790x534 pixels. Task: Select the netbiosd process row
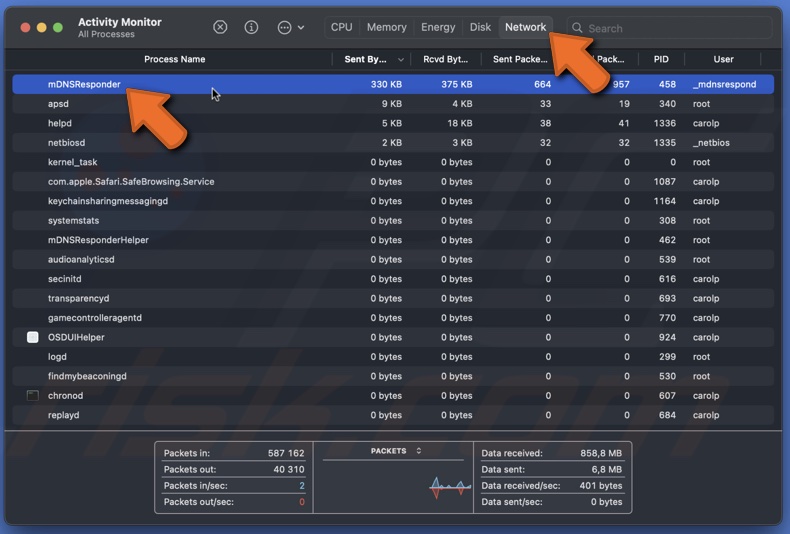point(393,143)
